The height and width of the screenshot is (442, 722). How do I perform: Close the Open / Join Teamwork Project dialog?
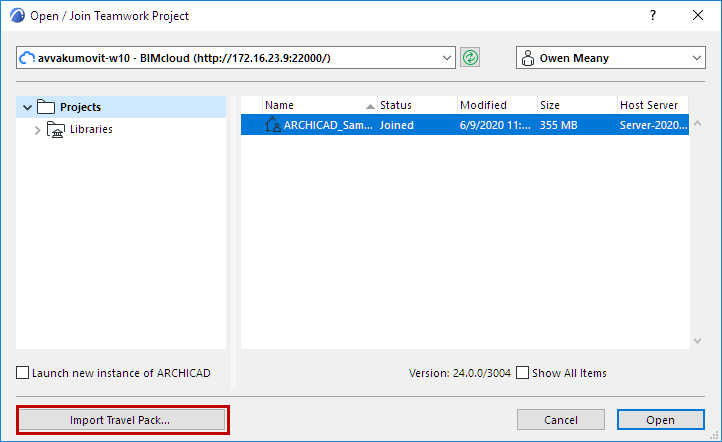pyautogui.click(x=698, y=15)
